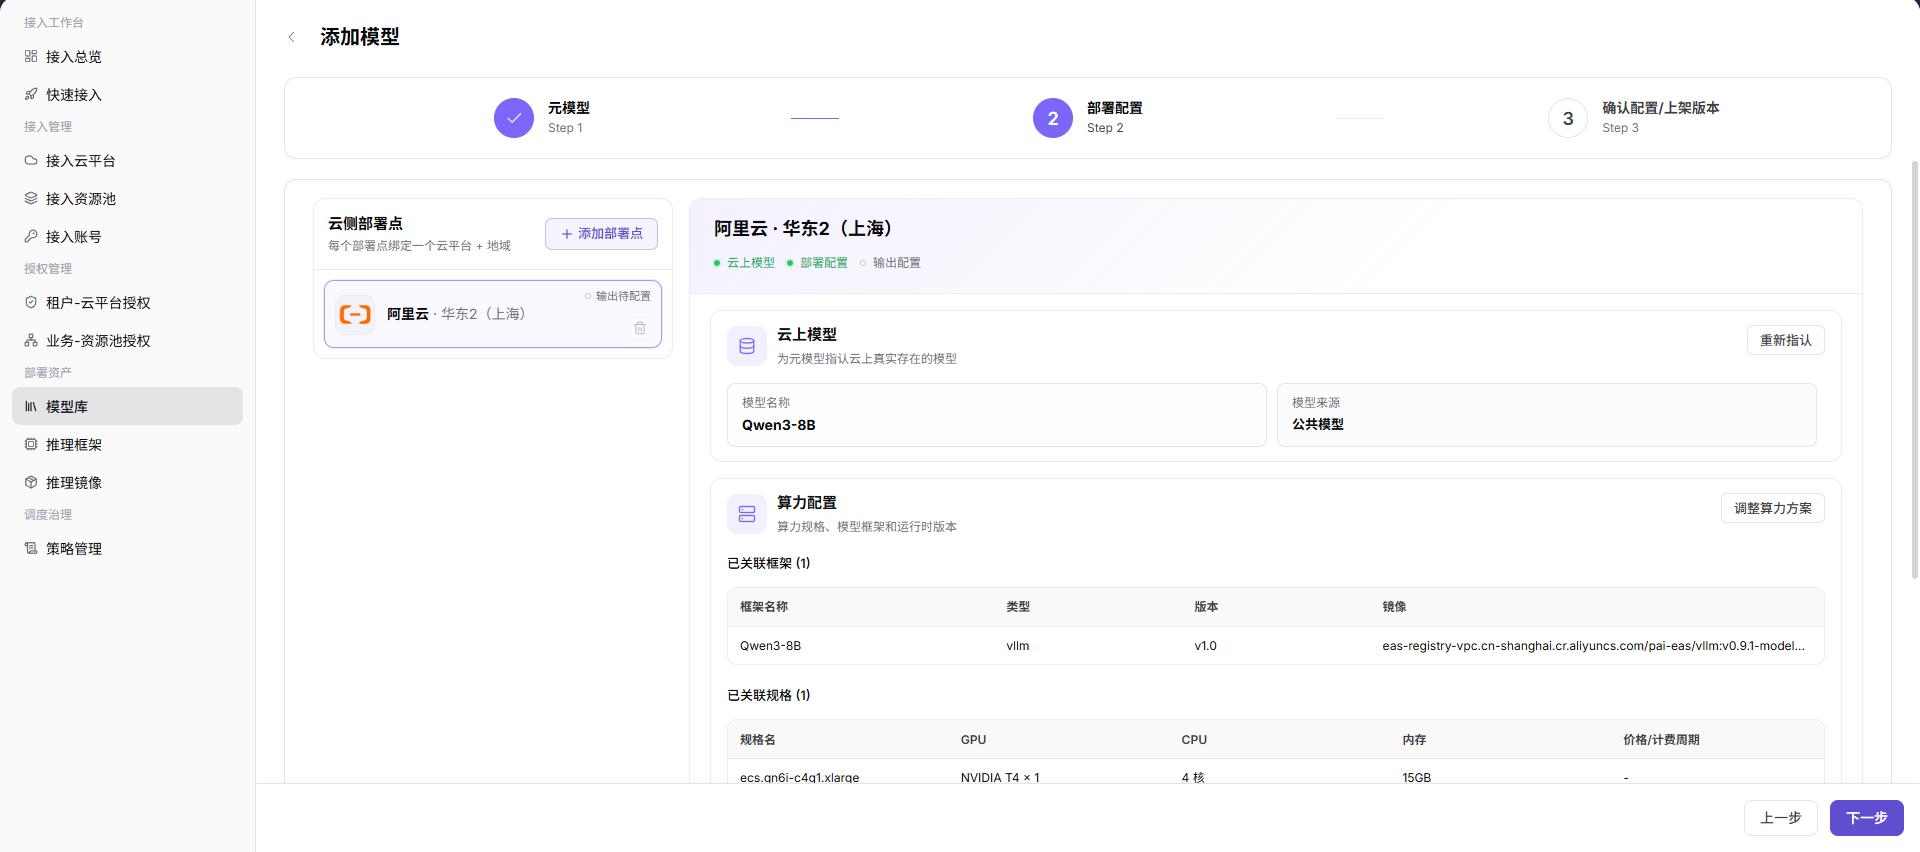This screenshot has width=1920, height=852.
Task: Click the 推理镜像 cube icon
Action: [x=31, y=482]
